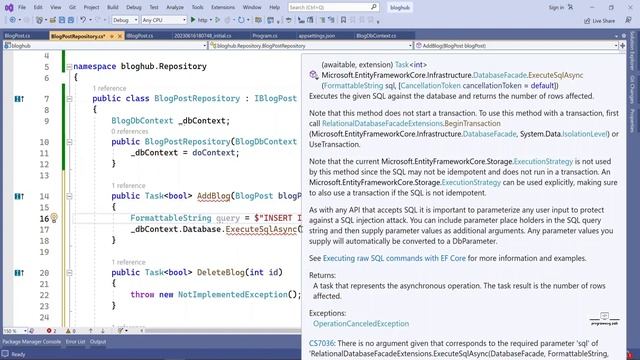
Task: Click the status bar notification icon beside Ready
Action: pyautogui.click(x=5, y=354)
